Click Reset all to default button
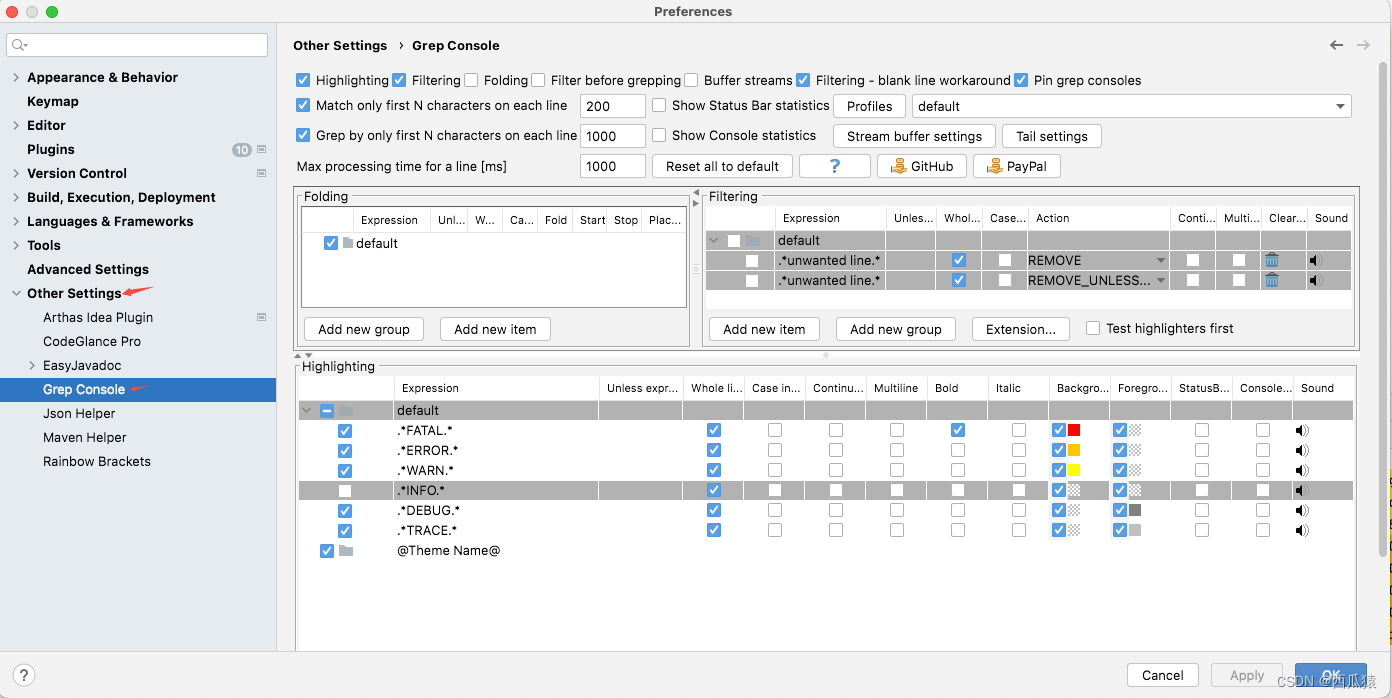This screenshot has width=1392, height=698. tap(722, 166)
